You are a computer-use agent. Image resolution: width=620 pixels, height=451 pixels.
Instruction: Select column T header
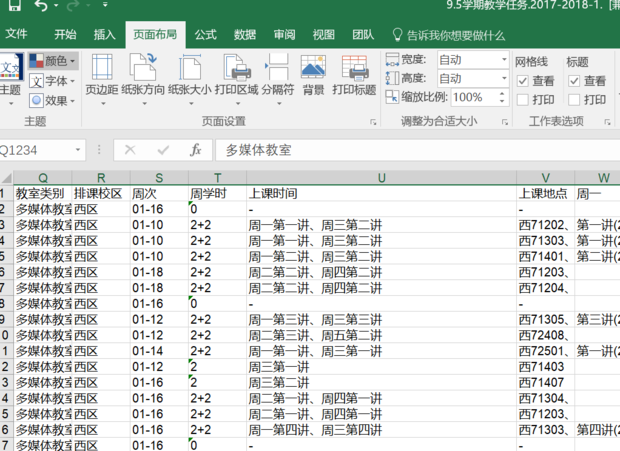(217, 178)
